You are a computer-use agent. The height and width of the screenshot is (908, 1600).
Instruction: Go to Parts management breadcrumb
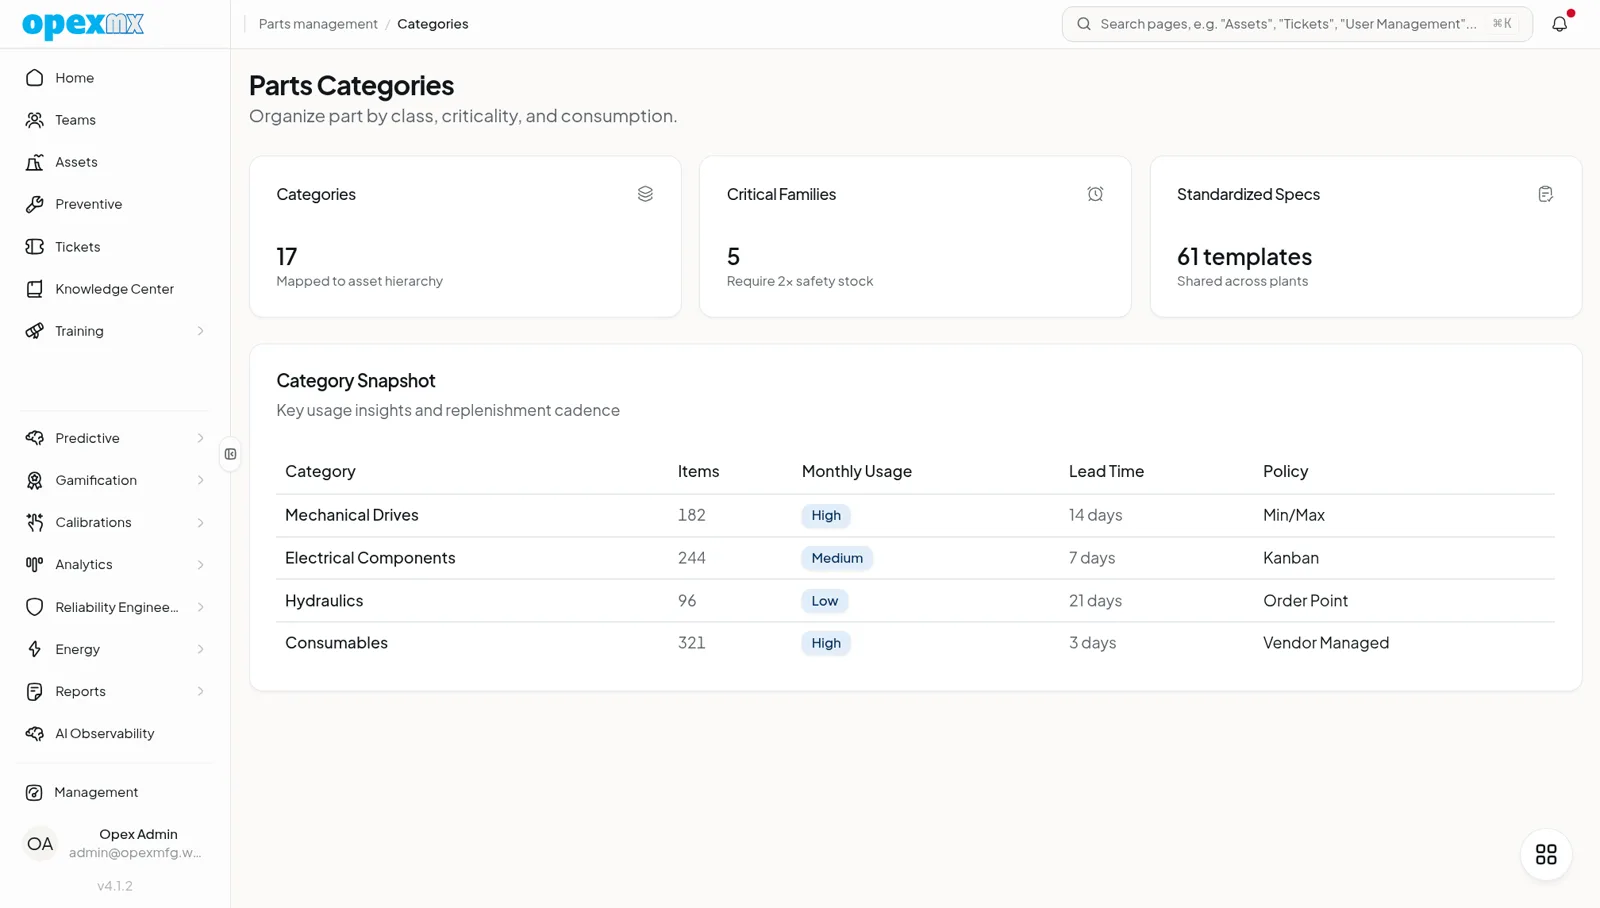[318, 24]
